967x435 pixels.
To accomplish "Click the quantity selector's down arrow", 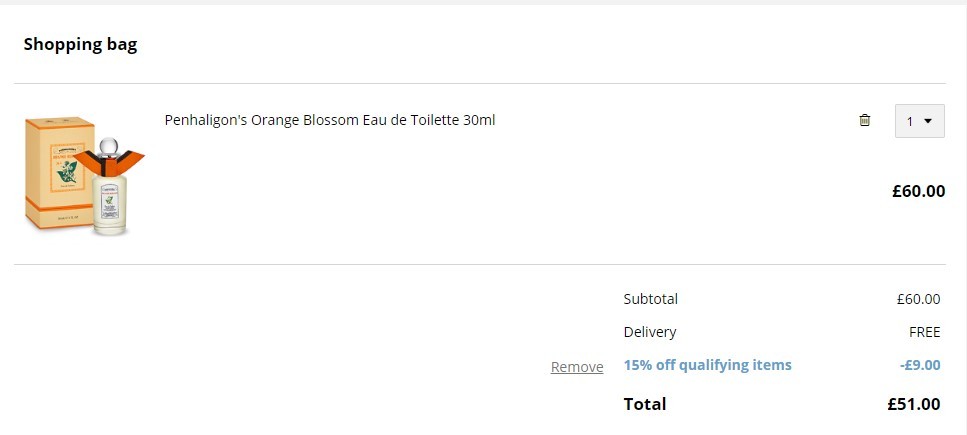I will (x=928, y=122).
